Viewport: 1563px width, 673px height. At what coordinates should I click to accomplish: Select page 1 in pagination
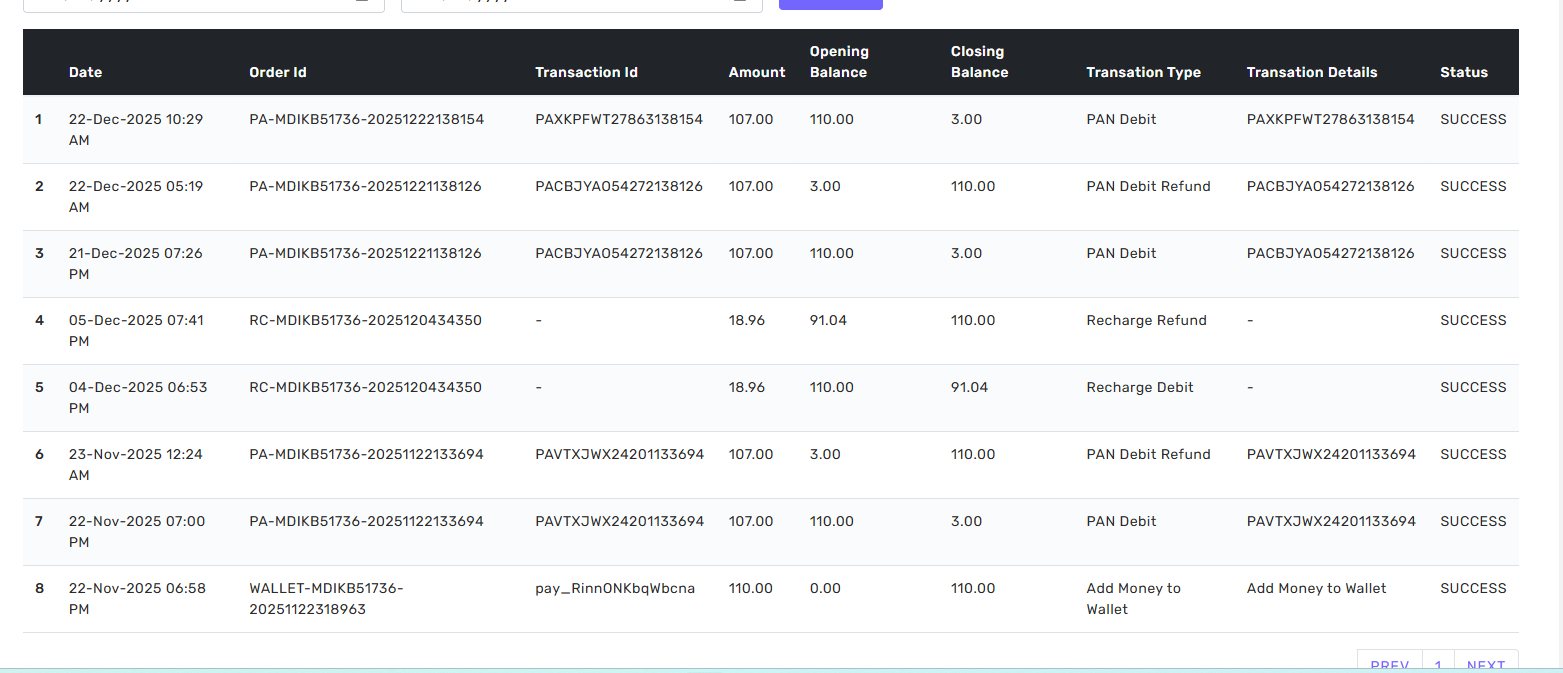(x=1438, y=664)
